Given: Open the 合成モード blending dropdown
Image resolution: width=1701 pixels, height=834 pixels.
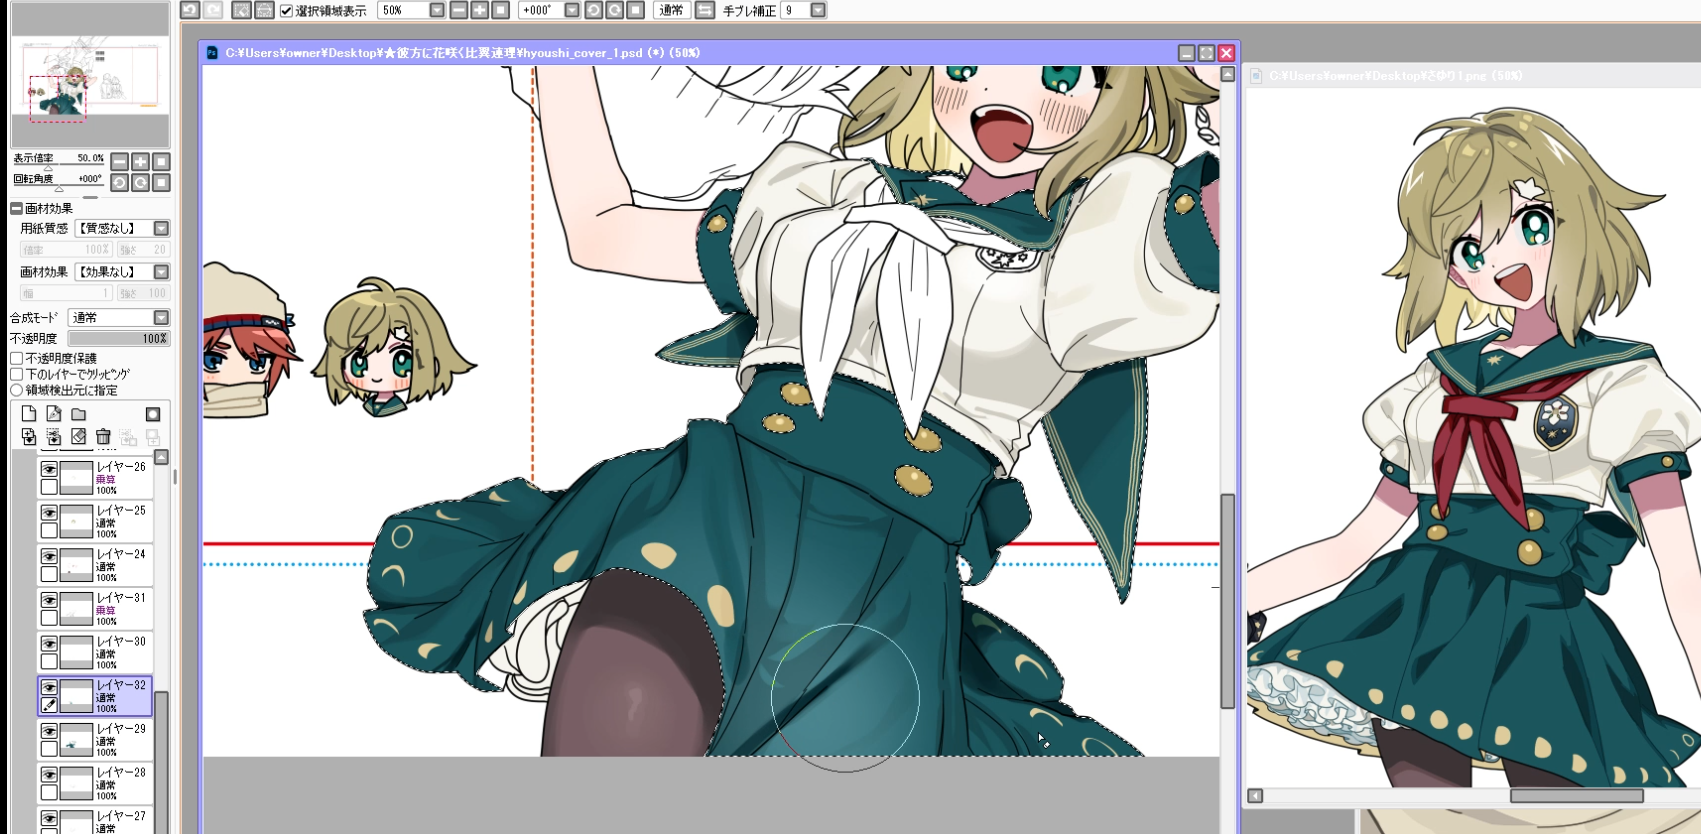Looking at the screenshot, I should (160, 317).
